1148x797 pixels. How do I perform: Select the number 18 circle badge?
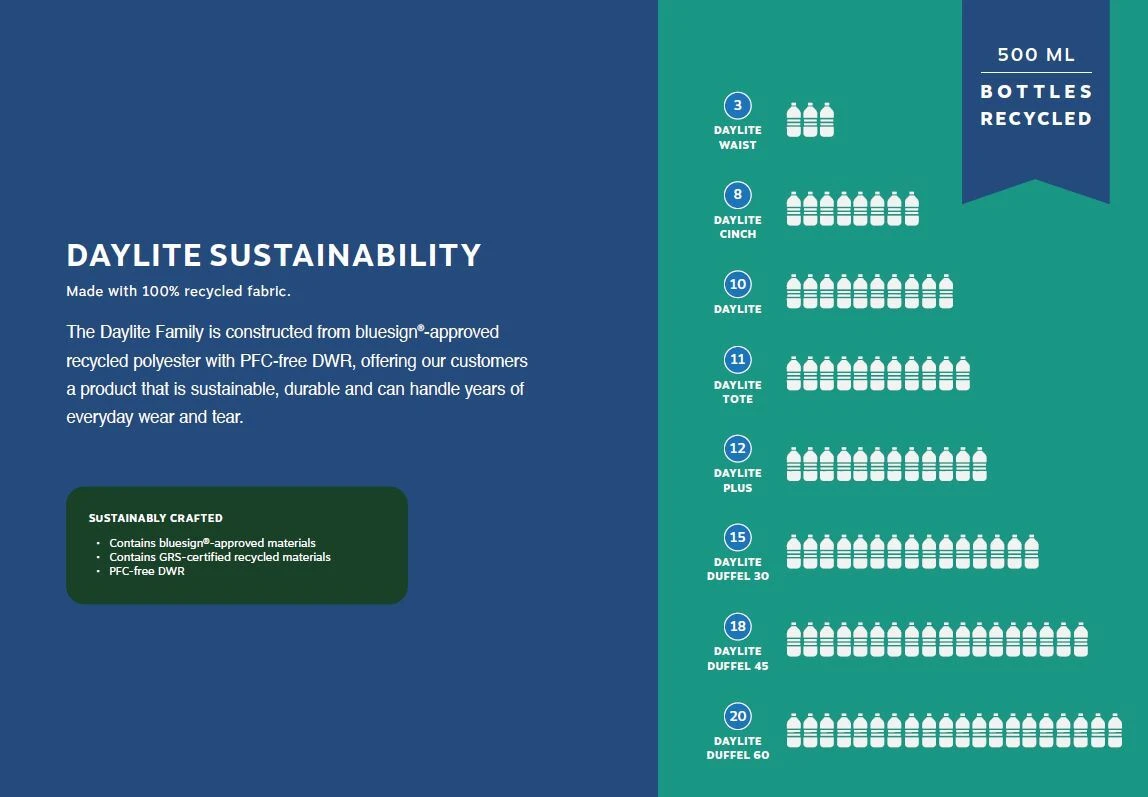pyautogui.click(x=738, y=627)
